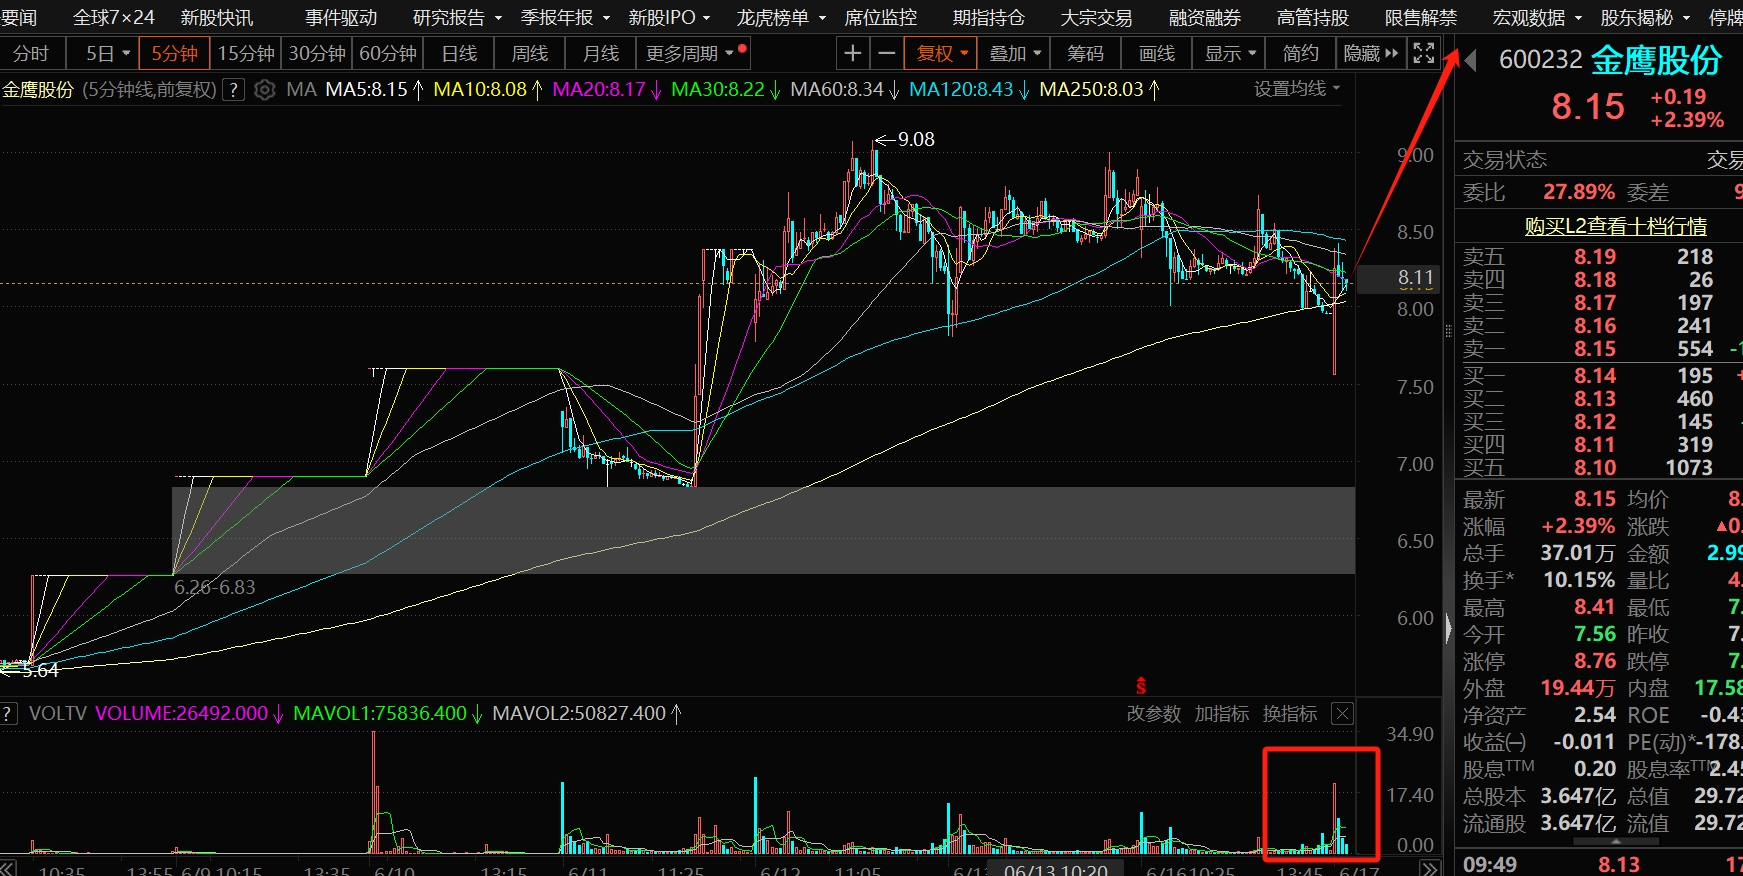Toggle MAVOL1 volume average line

pos(387,714)
